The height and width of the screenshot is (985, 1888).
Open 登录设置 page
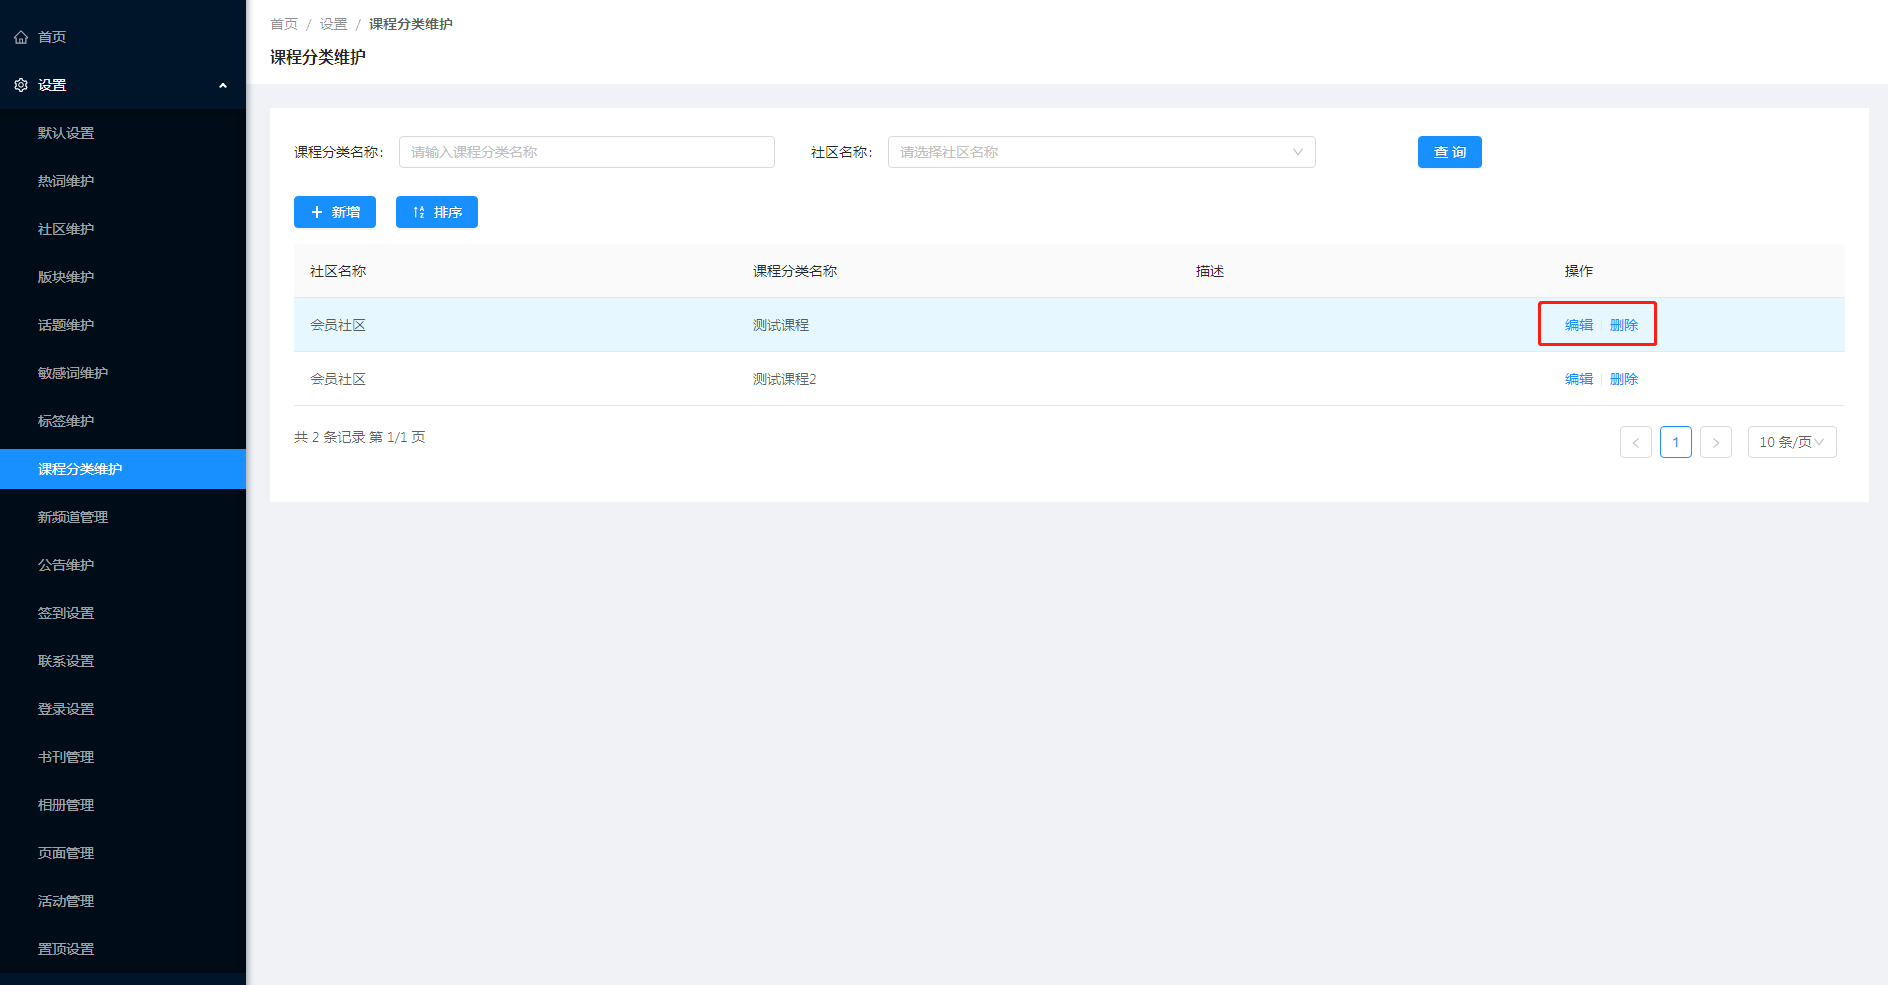[x=66, y=709]
